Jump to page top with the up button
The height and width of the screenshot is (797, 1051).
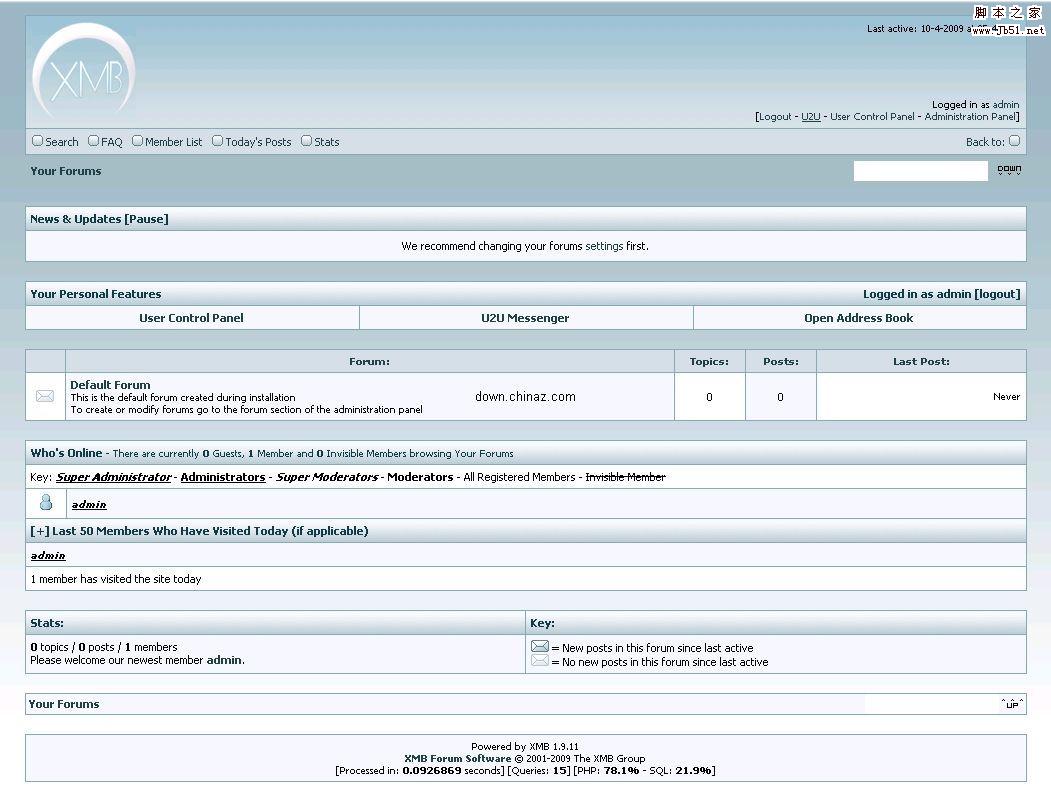1012,704
